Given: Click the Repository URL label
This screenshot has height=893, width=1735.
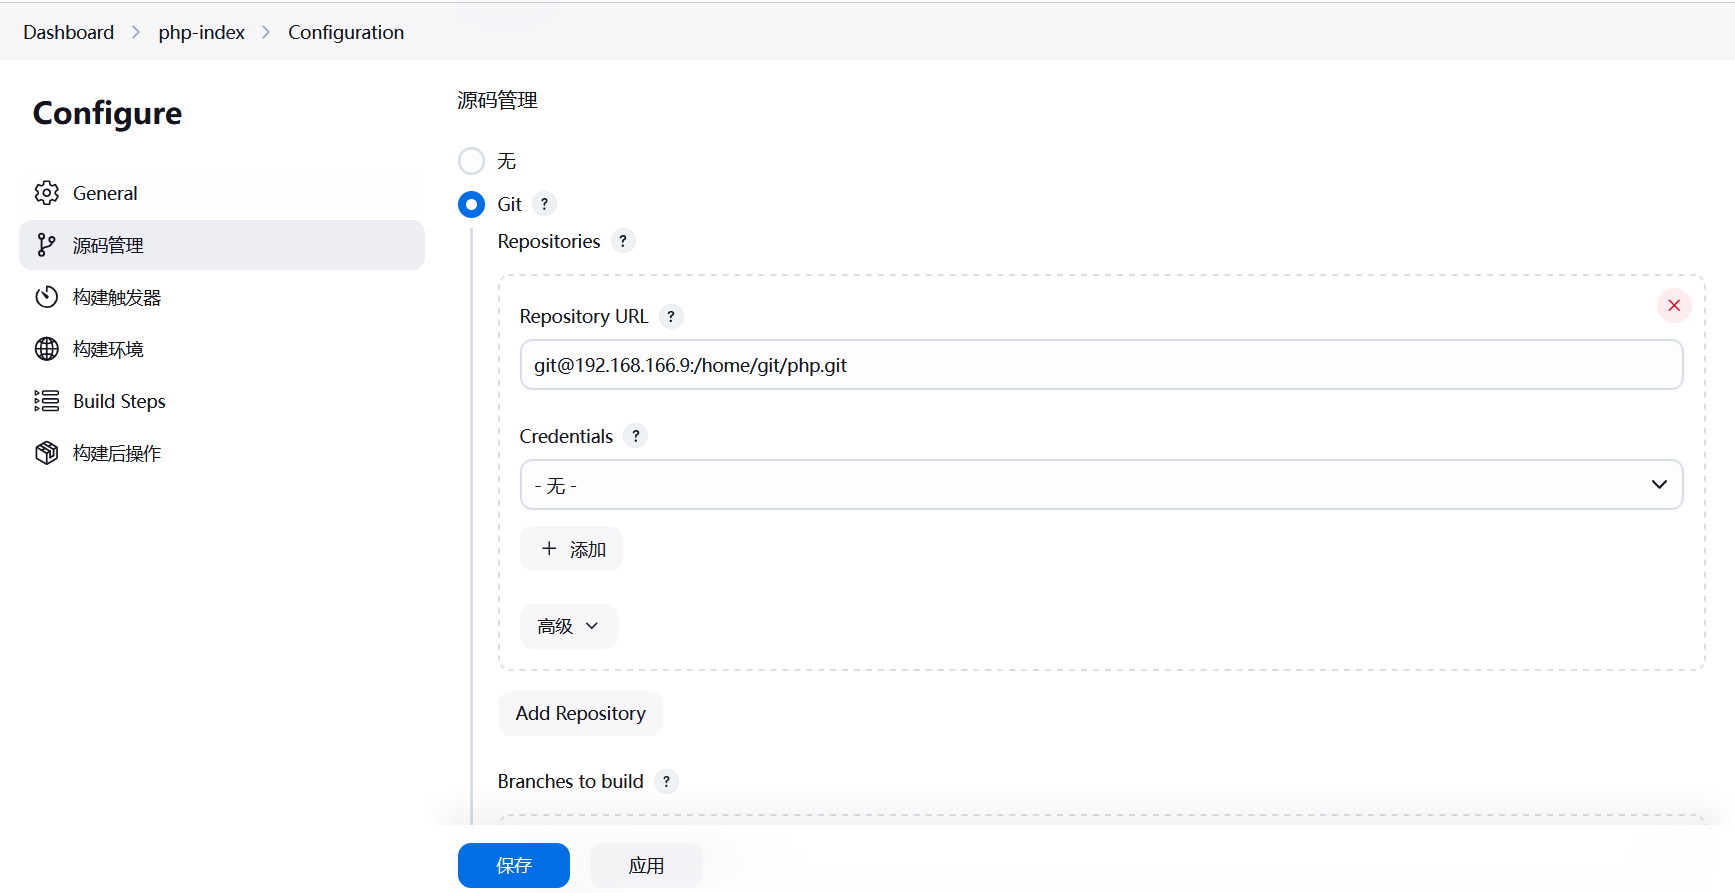Looking at the screenshot, I should tap(584, 316).
